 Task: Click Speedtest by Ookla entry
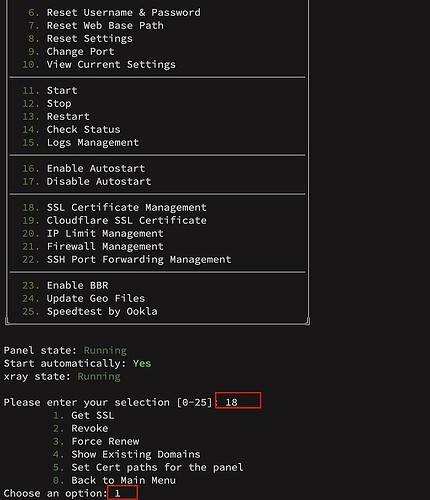point(90,311)
